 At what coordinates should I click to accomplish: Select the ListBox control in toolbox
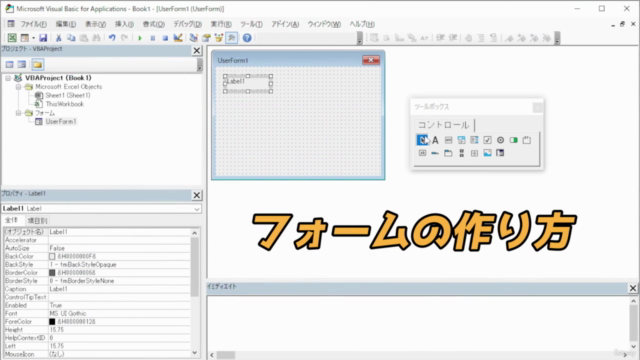click(x=474, y=140)
